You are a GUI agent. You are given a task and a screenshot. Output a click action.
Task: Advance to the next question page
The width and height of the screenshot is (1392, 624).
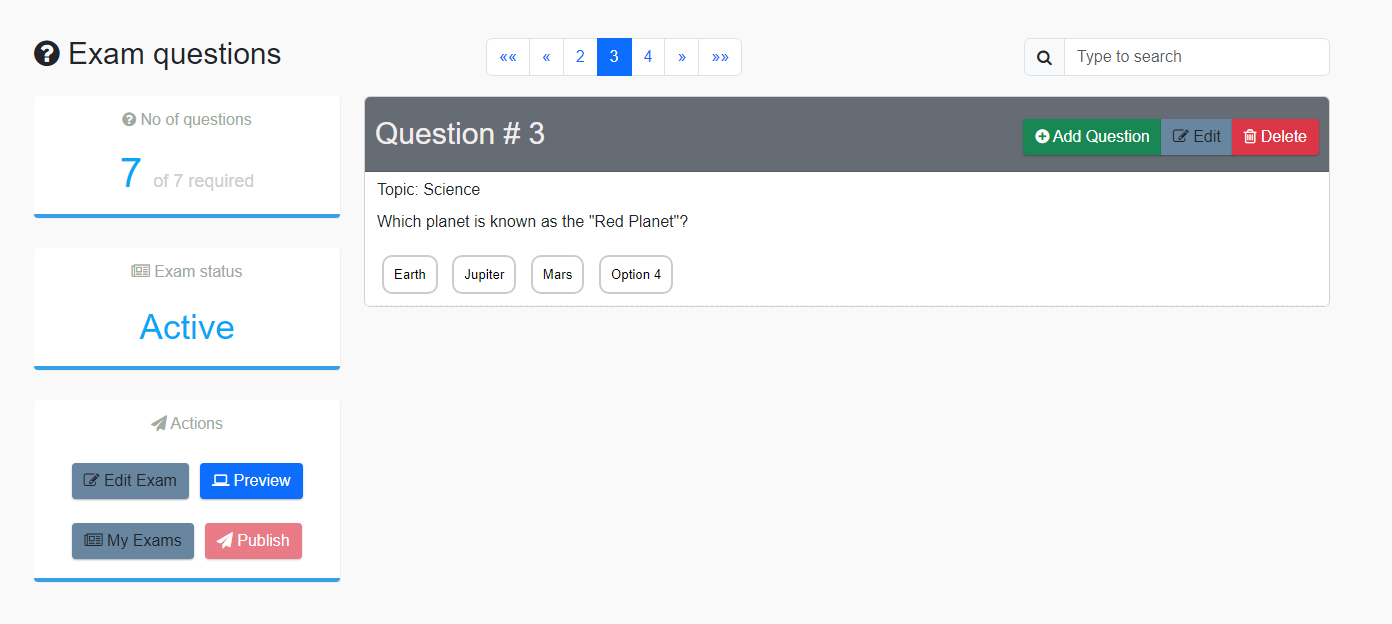point(681,57)
